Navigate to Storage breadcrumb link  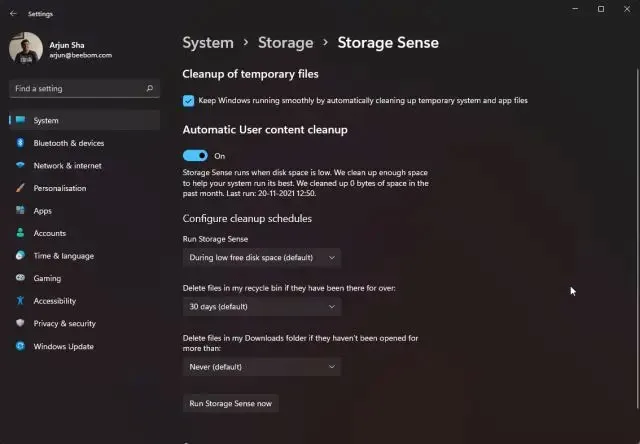pos(285,43)
